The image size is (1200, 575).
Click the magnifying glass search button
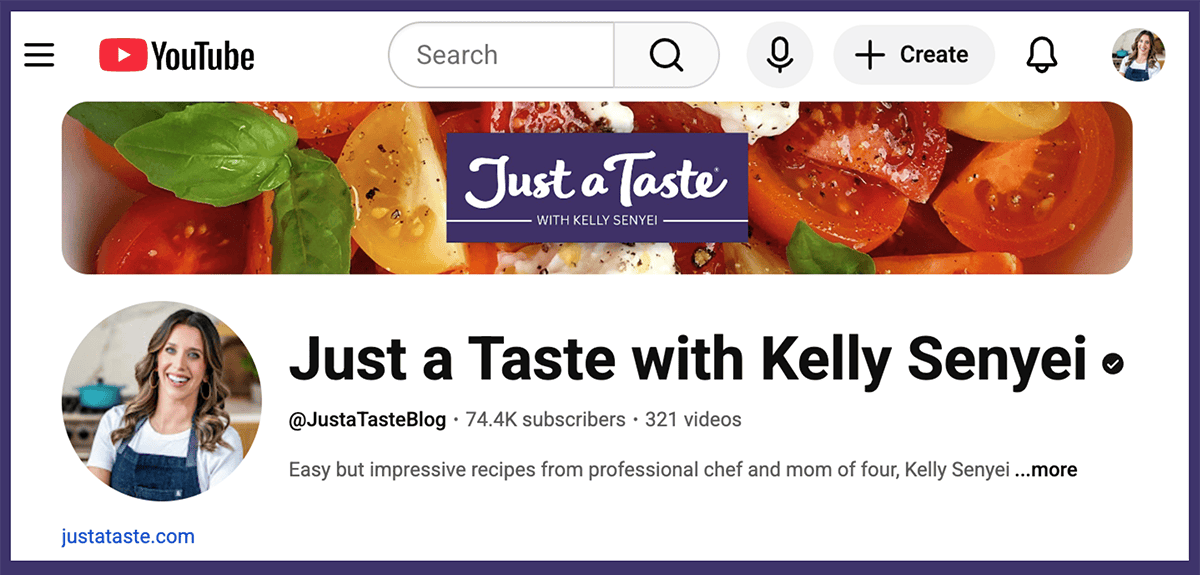point(666,55)
